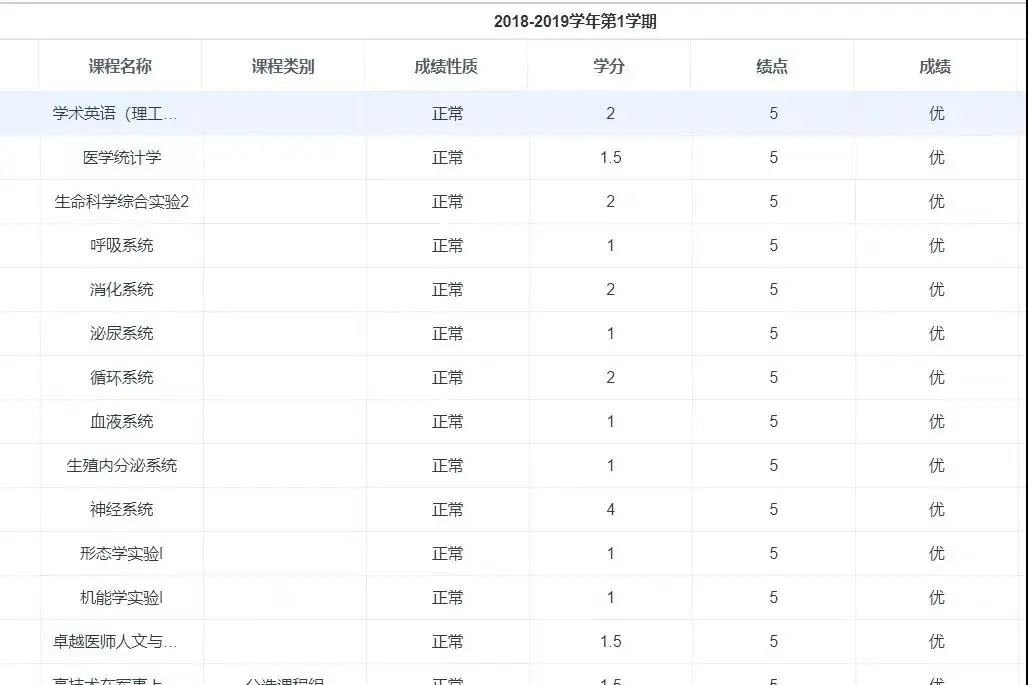
Task: Click the 成绩 column header
Action: click(x=935, y=67)
